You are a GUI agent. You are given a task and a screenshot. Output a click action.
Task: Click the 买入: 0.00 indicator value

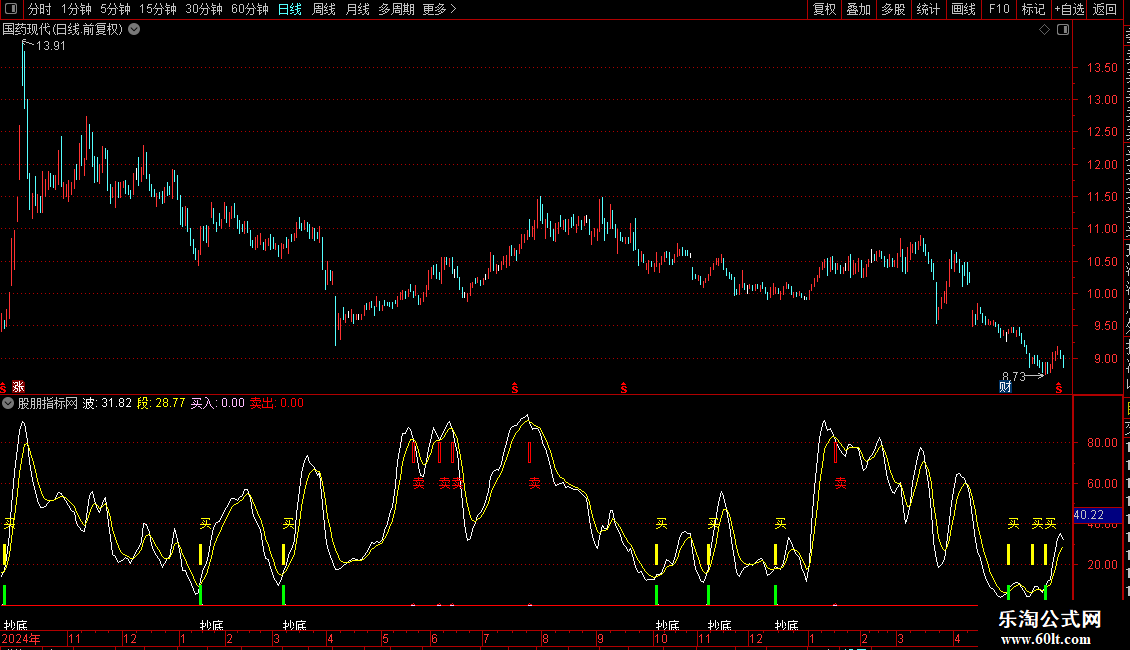click(218, 403)
